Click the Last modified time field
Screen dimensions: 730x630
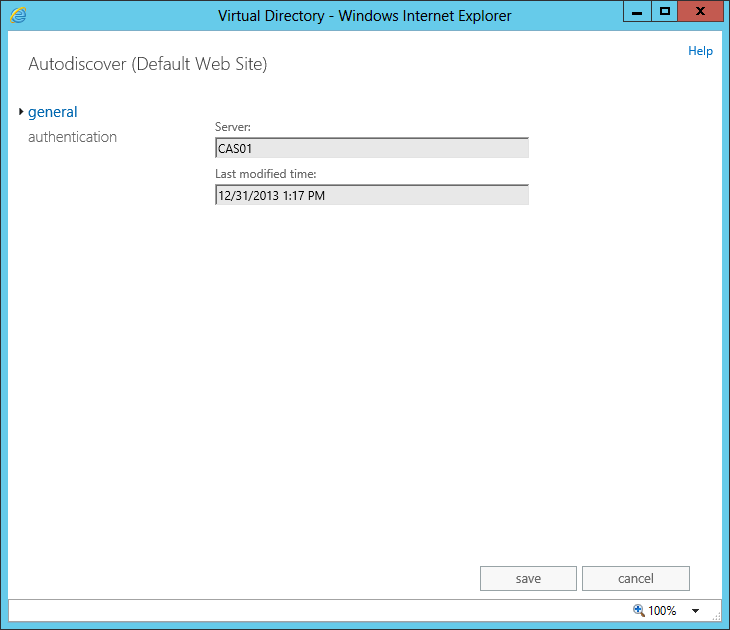[x=371, y=196]
